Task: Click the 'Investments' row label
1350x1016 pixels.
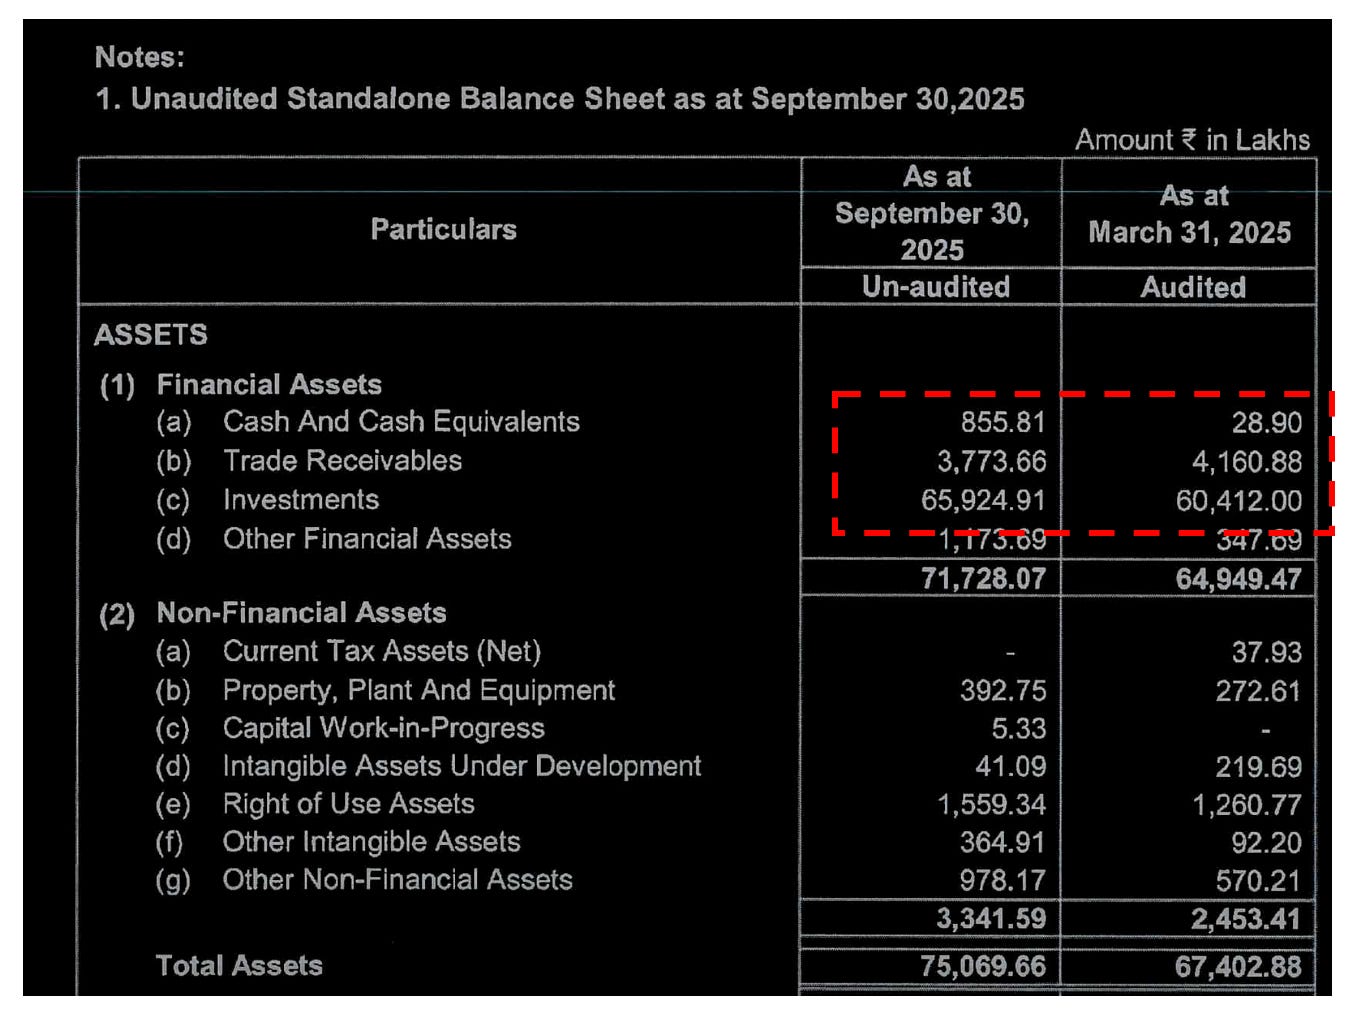Action: pyautogui.click(x=301, y=500)
